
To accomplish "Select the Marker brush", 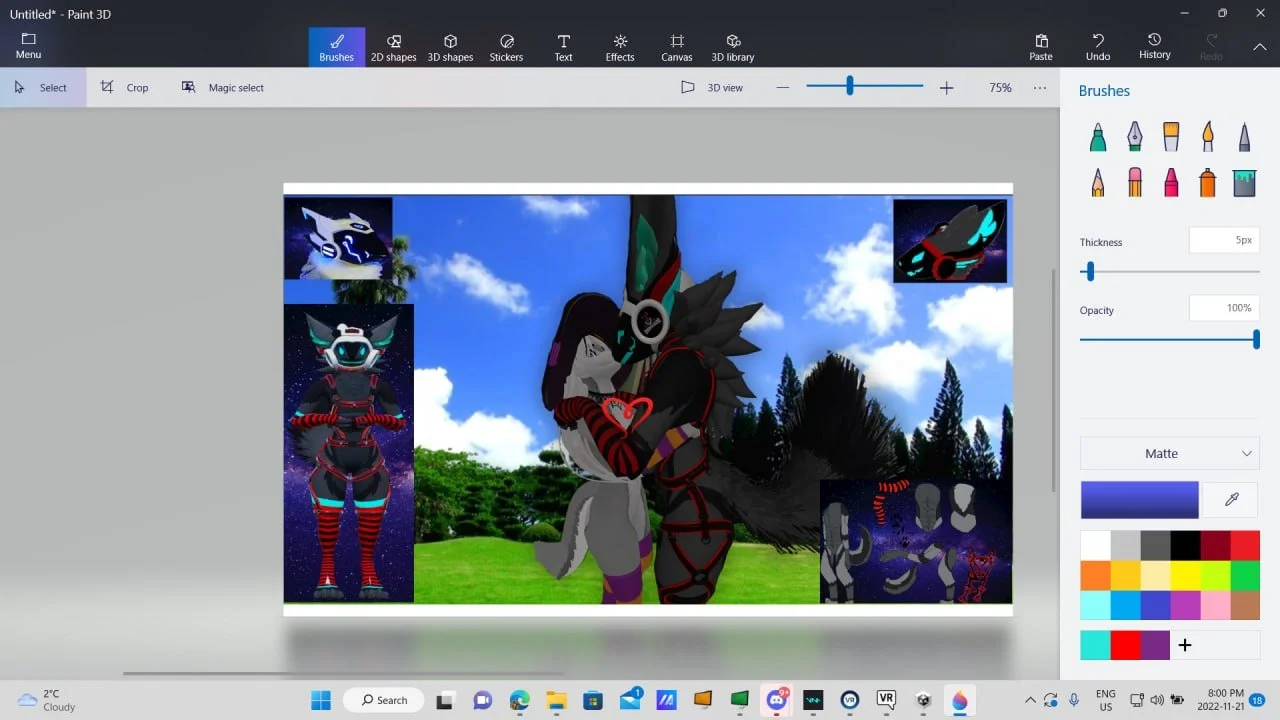I will [1098, 137].
